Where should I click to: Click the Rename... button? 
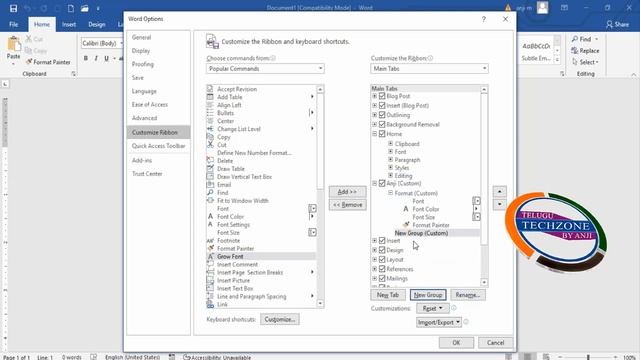(468, 295)
